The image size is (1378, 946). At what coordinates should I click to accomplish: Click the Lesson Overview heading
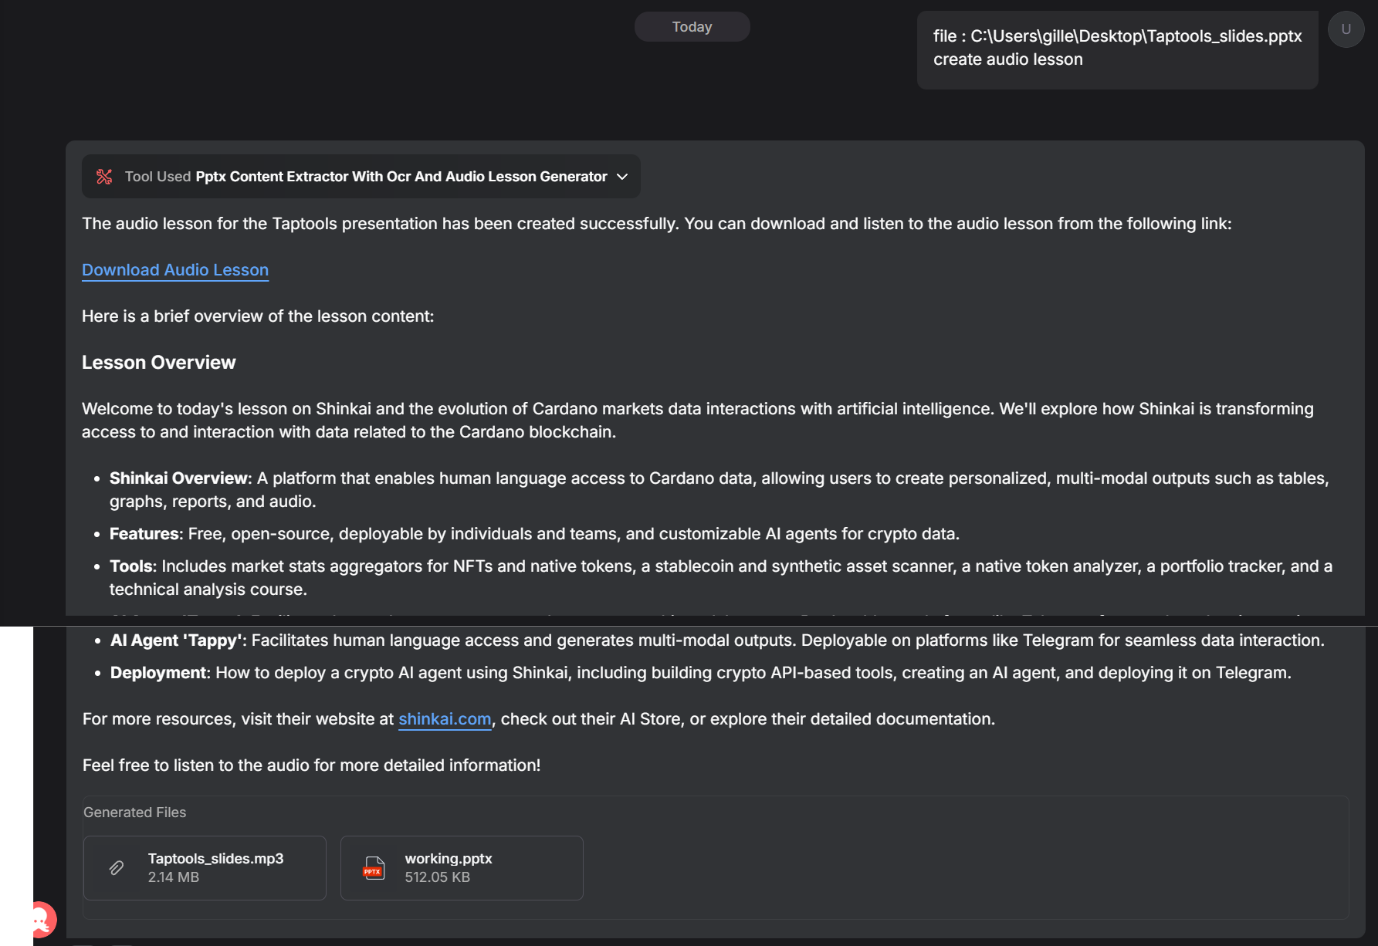point(159,363)
